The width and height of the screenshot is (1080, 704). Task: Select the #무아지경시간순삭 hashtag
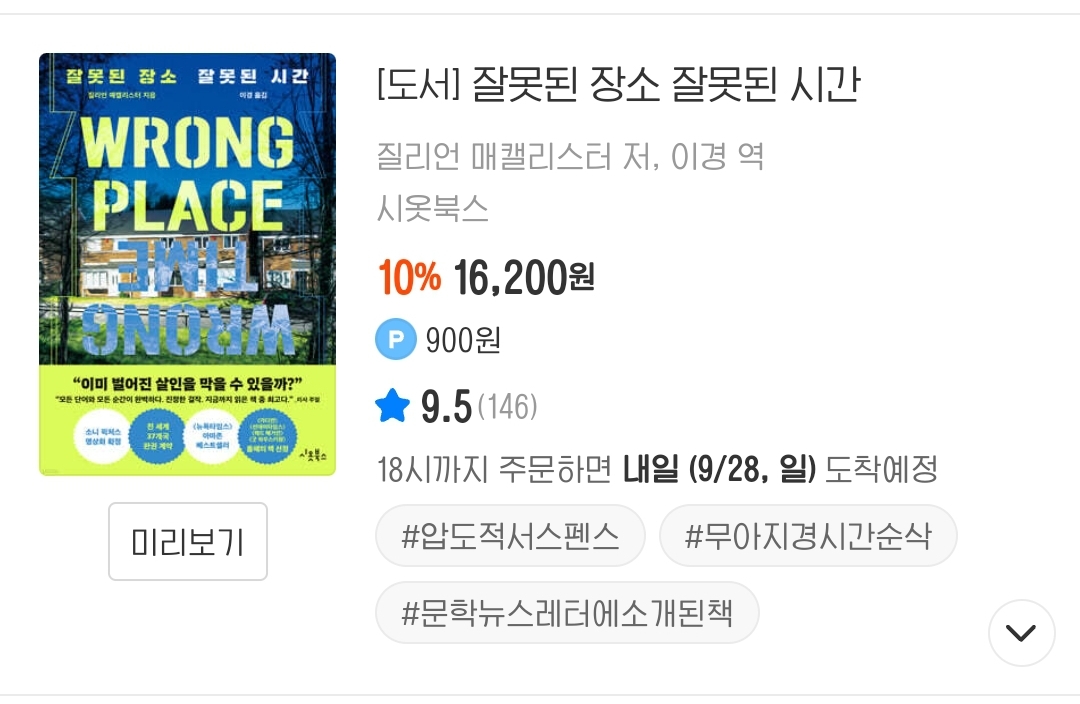coord(807,537)
